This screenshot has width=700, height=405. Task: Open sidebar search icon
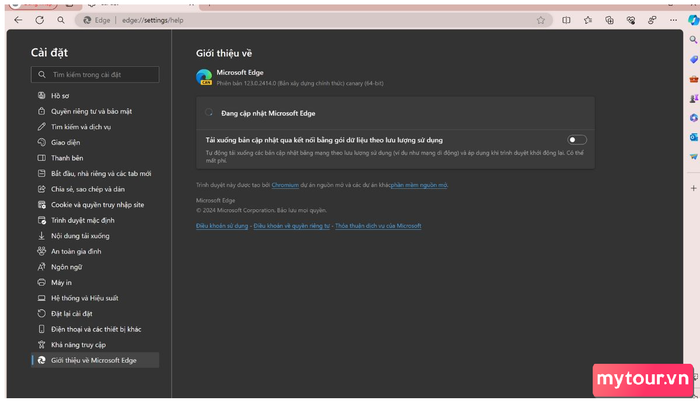tap(693, 40)
